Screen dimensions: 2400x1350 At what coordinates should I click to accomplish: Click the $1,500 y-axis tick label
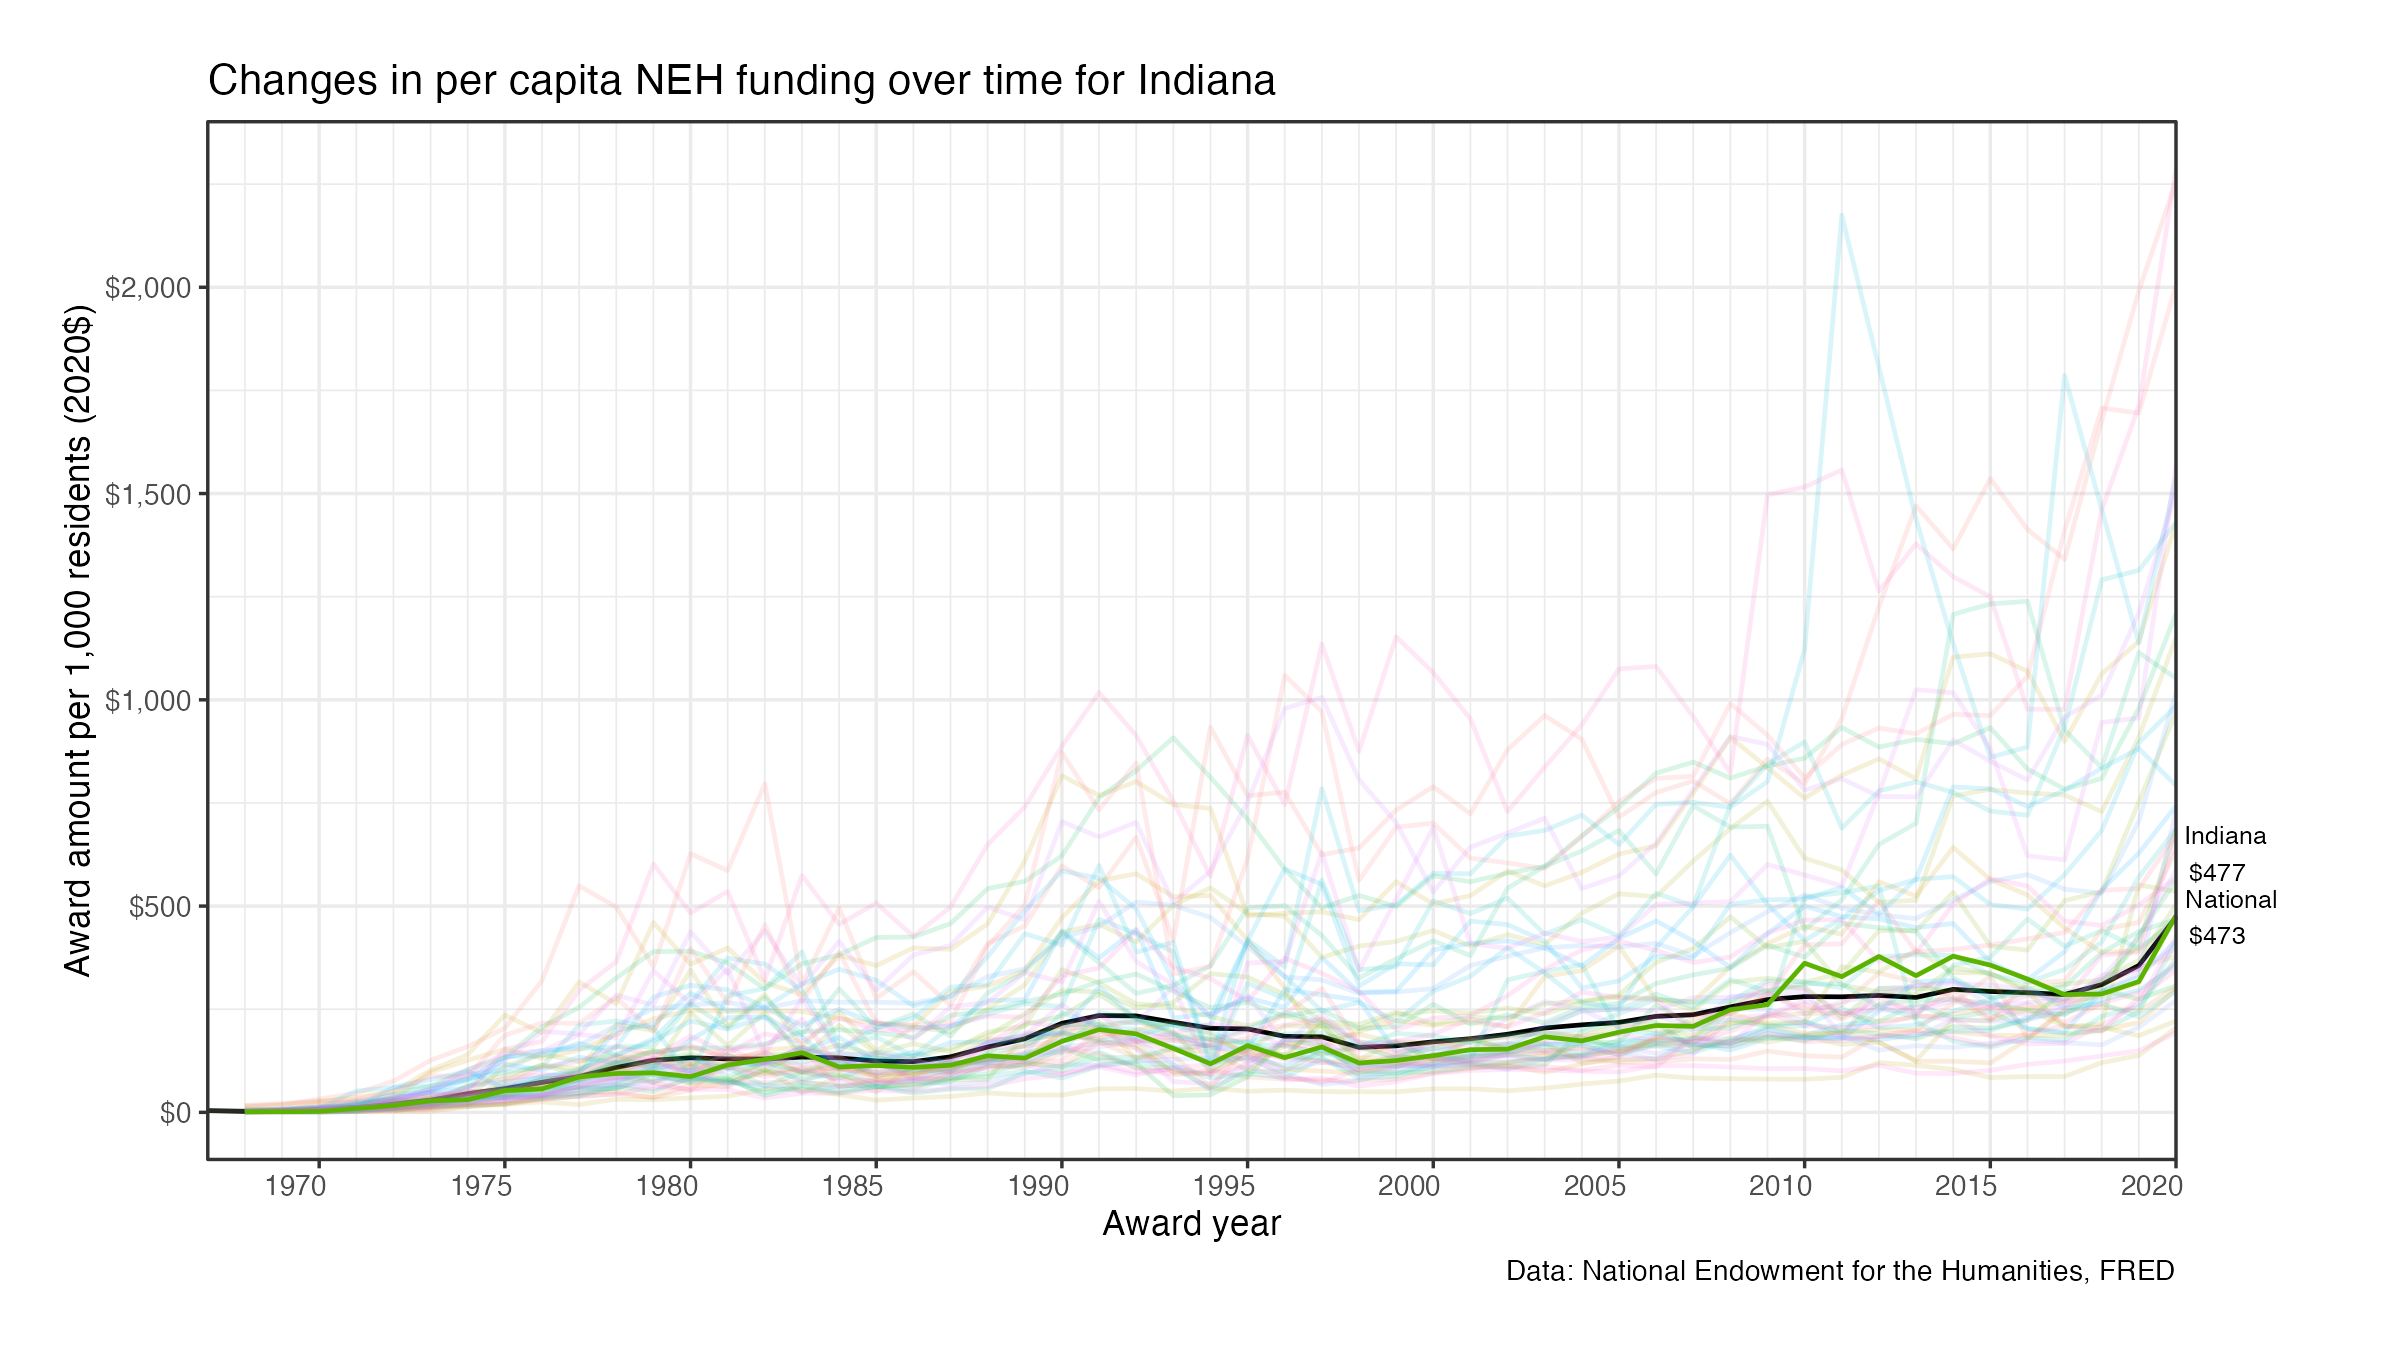pyautogui.click(x=147, y=495)
